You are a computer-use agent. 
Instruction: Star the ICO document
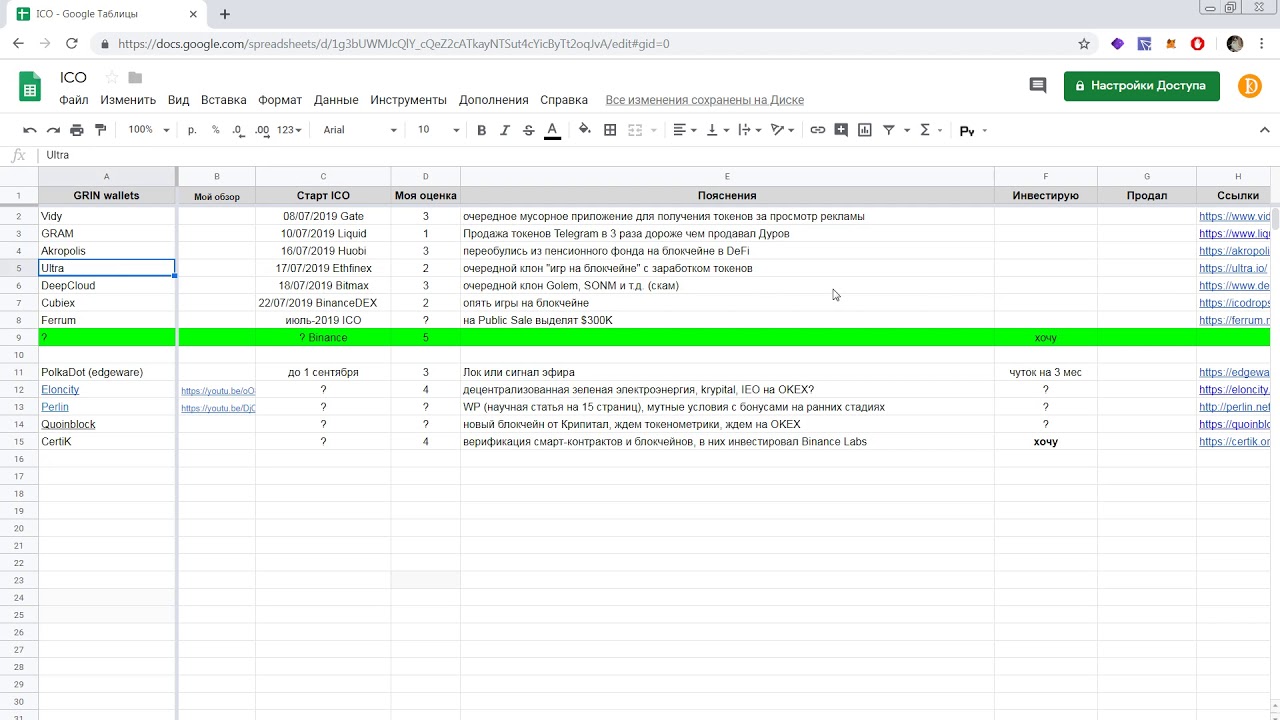(x=111, y=78)
